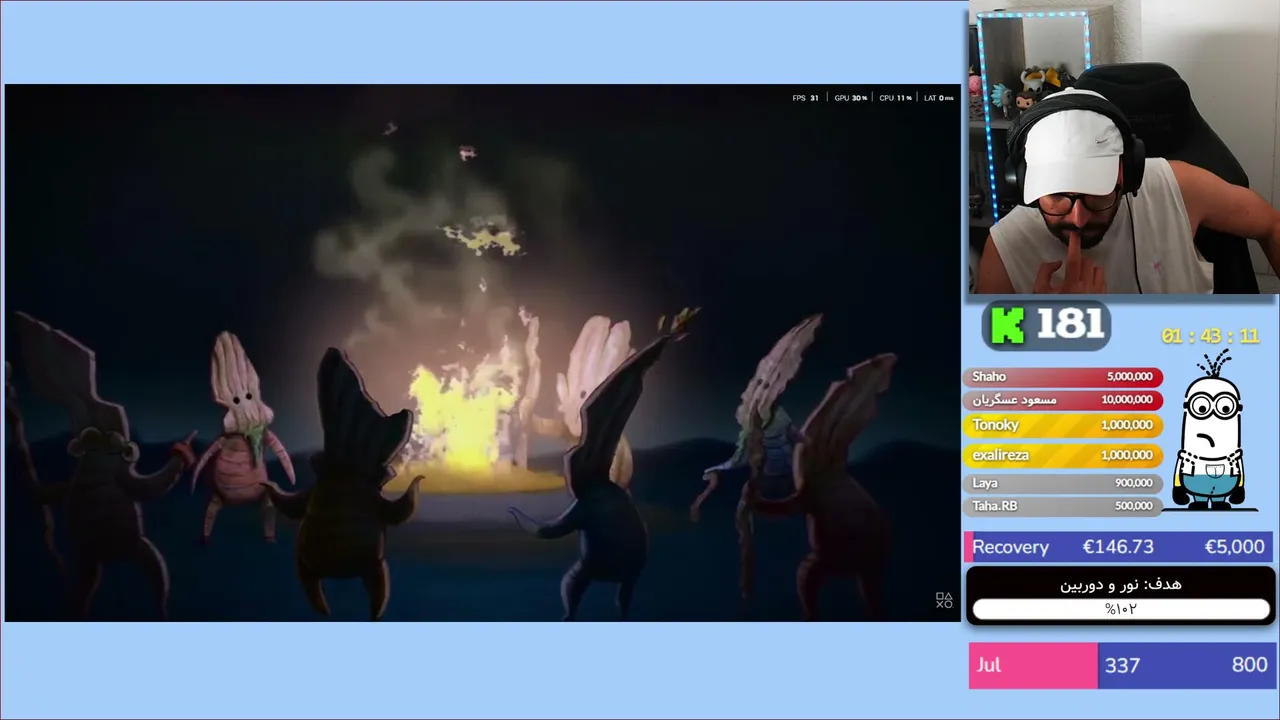The height and width of the screenshot is (720, 1280).
Task: Click the 337 value in the Jul bar
Action: pyautogui.click(x=1122, y=665)
